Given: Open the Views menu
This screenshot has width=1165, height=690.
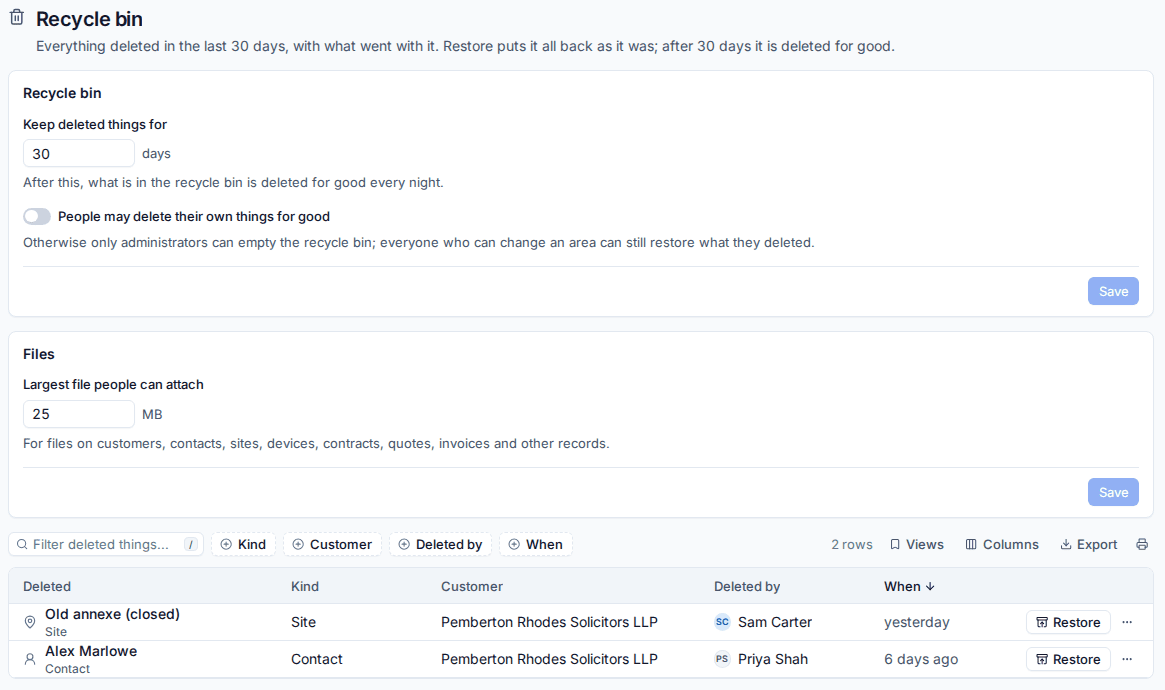Looking at the screenshot, I should [x=917, y=544].
